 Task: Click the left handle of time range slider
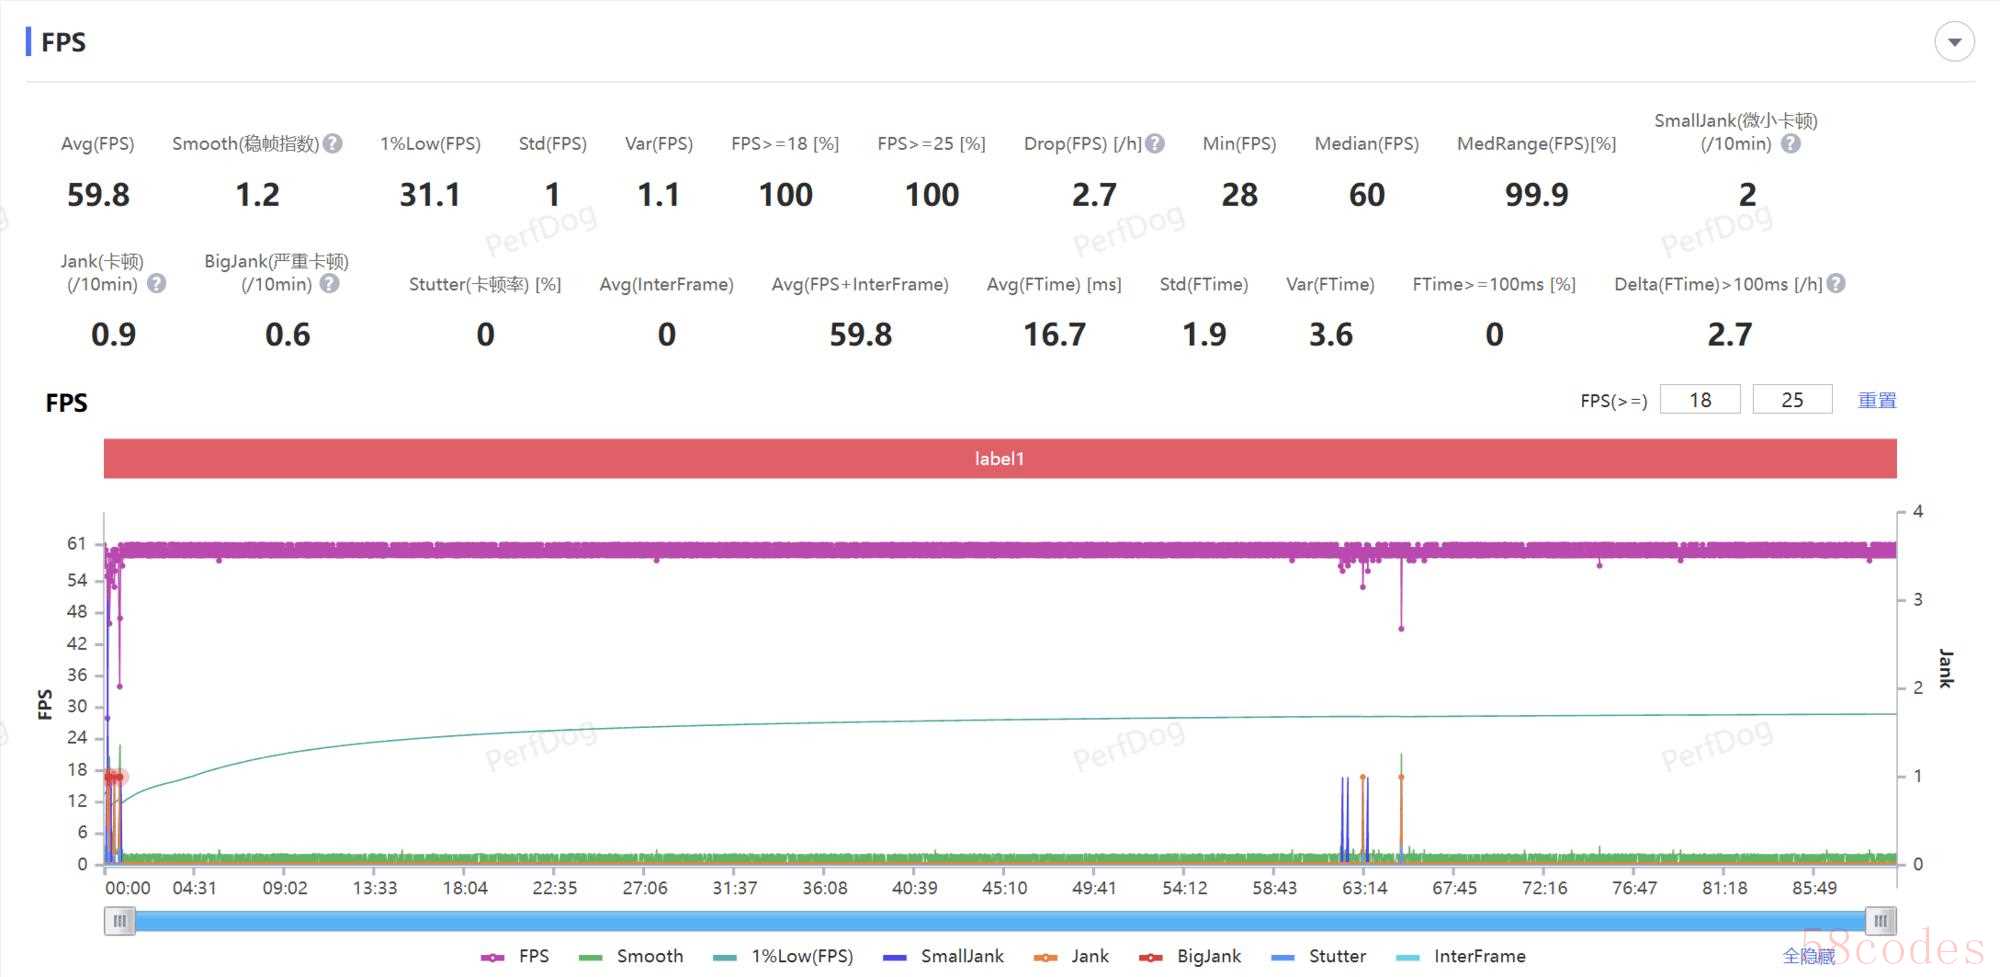point(120,921)
